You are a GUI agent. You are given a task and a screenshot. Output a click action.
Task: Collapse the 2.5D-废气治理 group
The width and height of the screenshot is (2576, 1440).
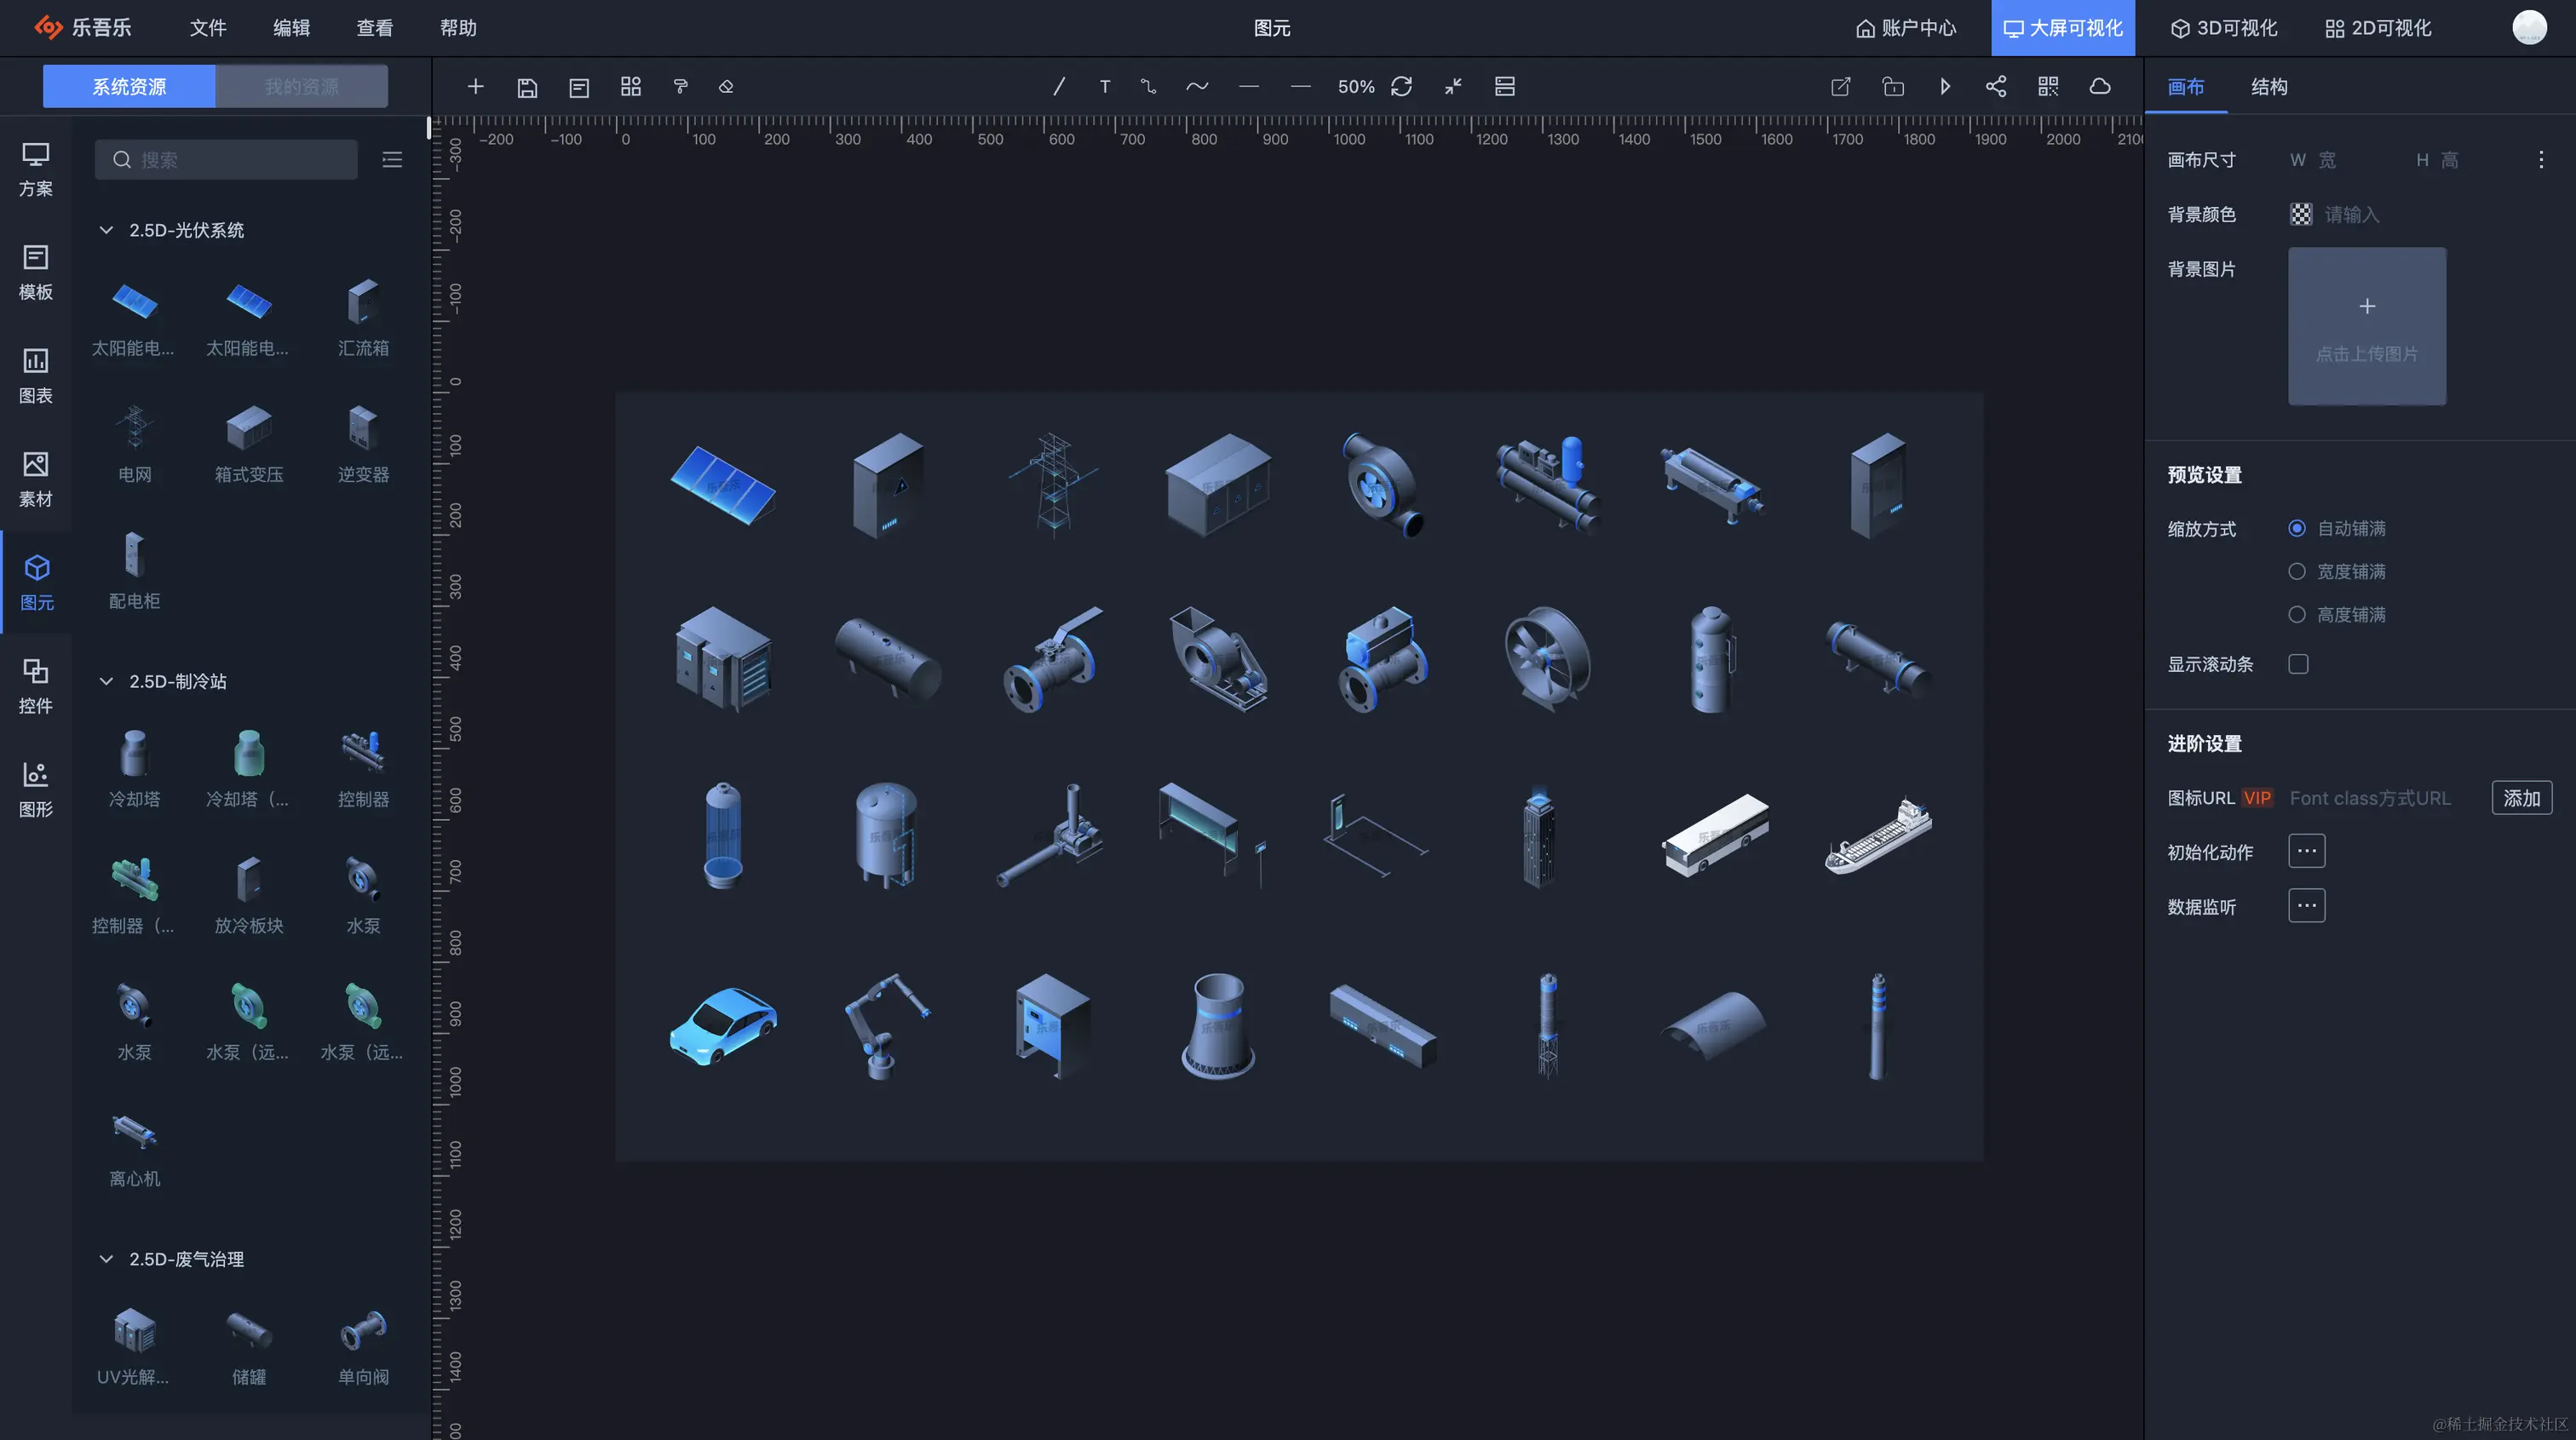click(x=106, y=1259)
